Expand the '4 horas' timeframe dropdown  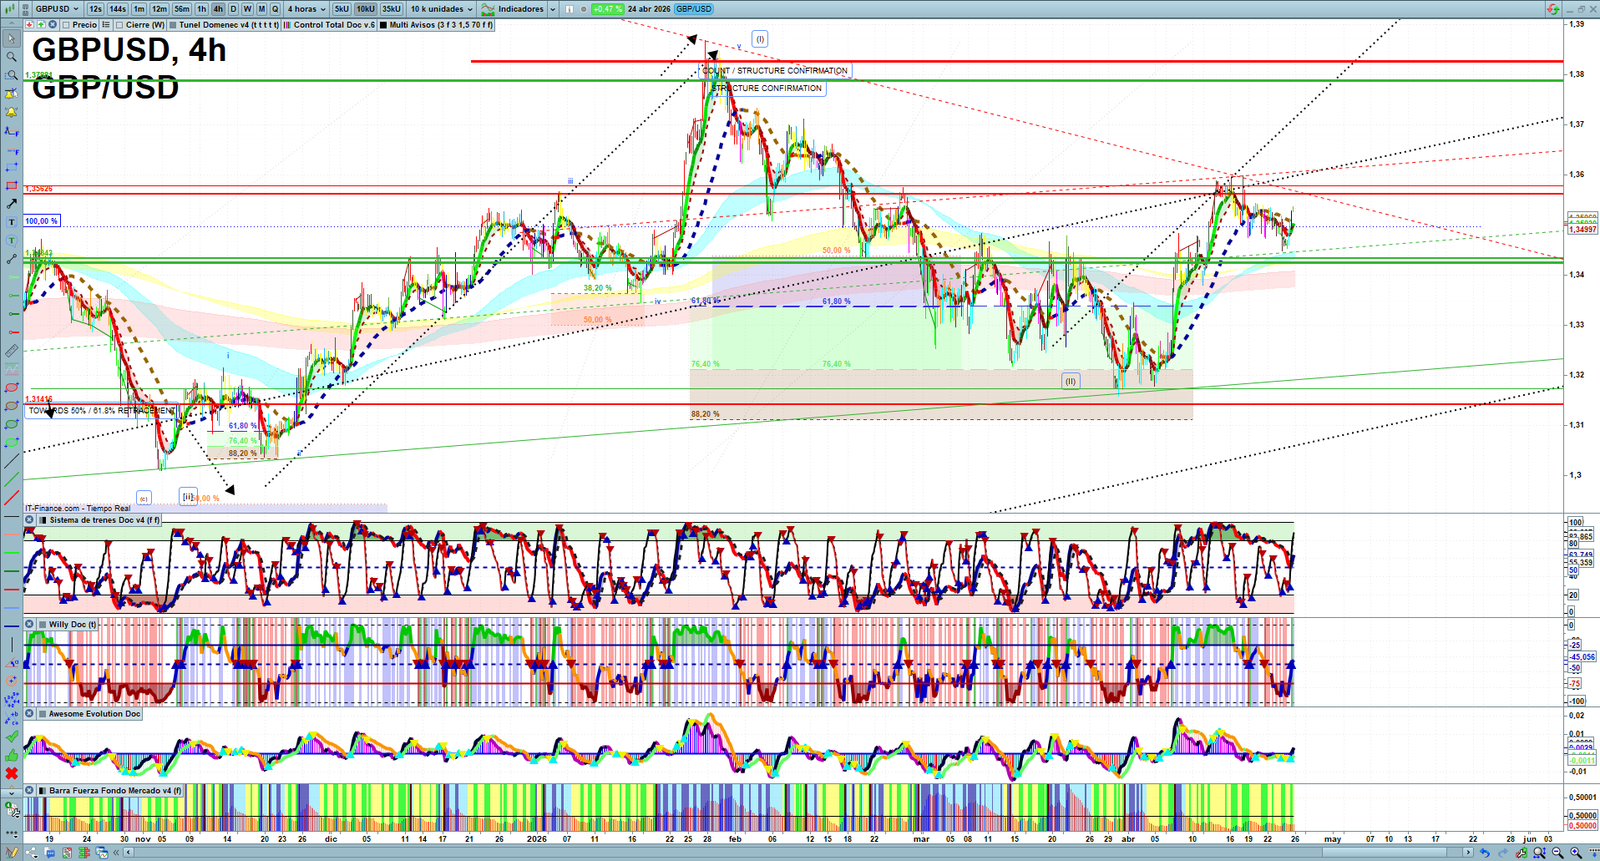[x=306, y=9]
